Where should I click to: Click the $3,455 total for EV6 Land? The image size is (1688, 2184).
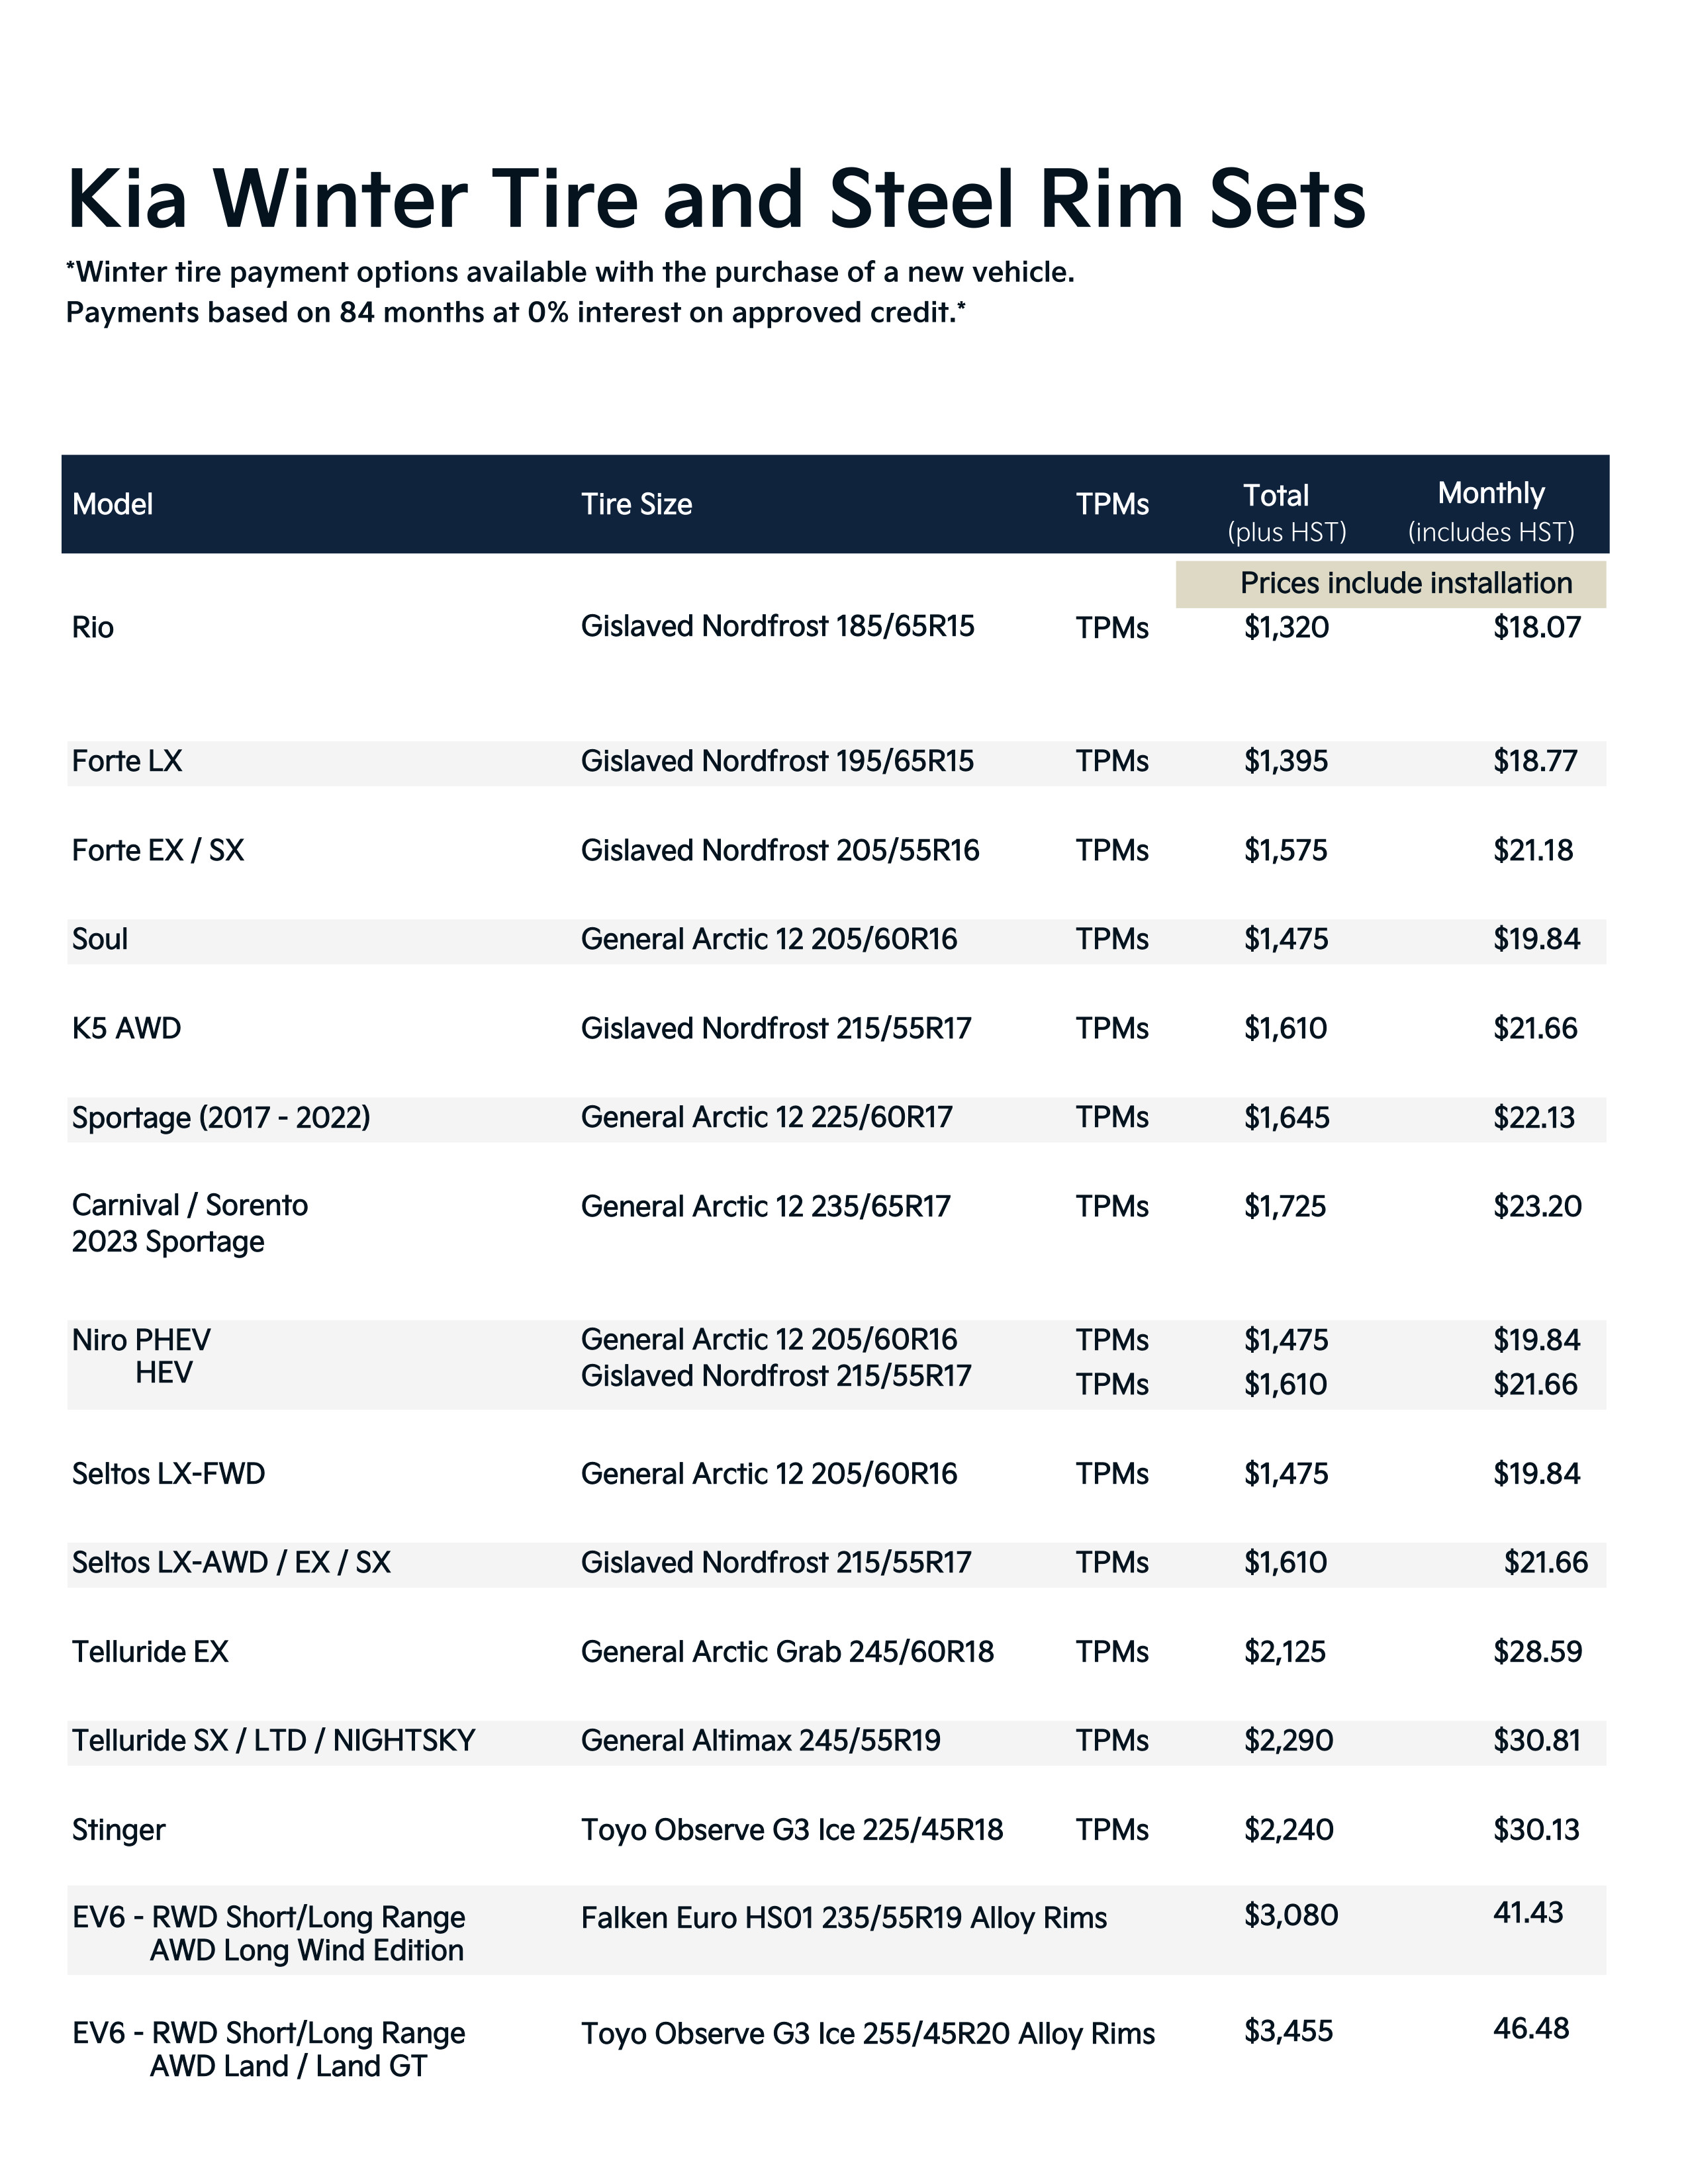[x=1288, y=2031]
